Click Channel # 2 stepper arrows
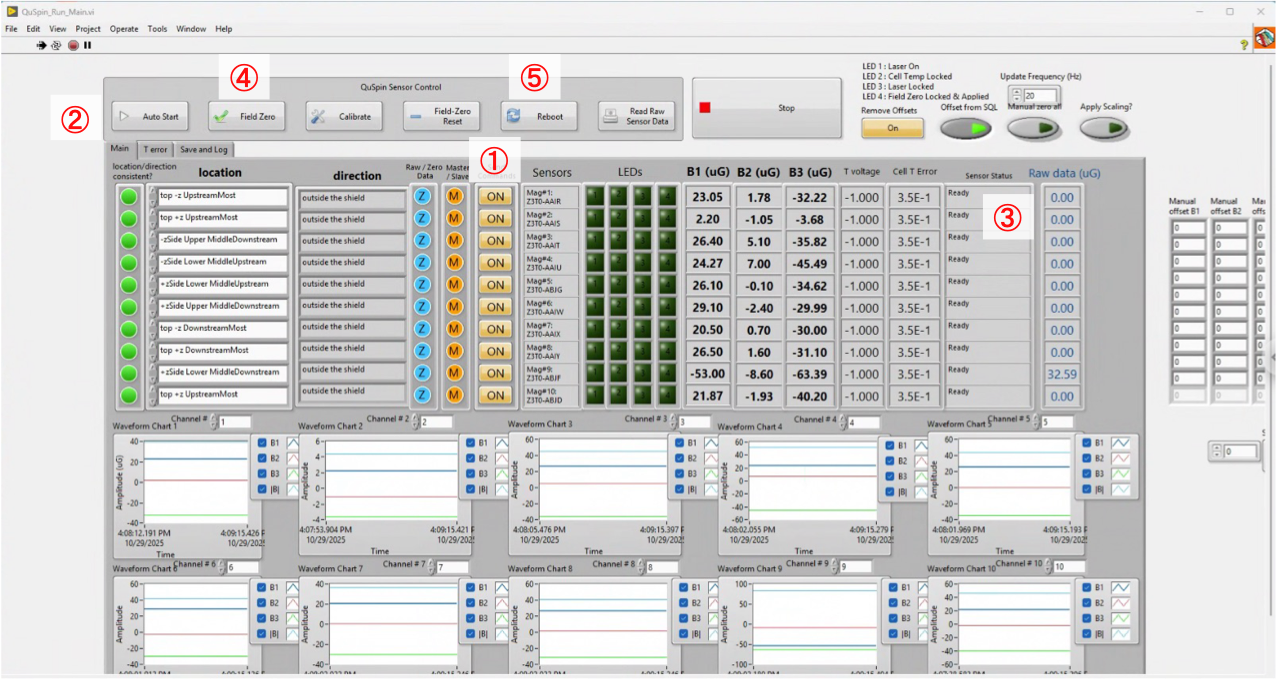Screen dimensions: 1277x679 click(415, 422)
